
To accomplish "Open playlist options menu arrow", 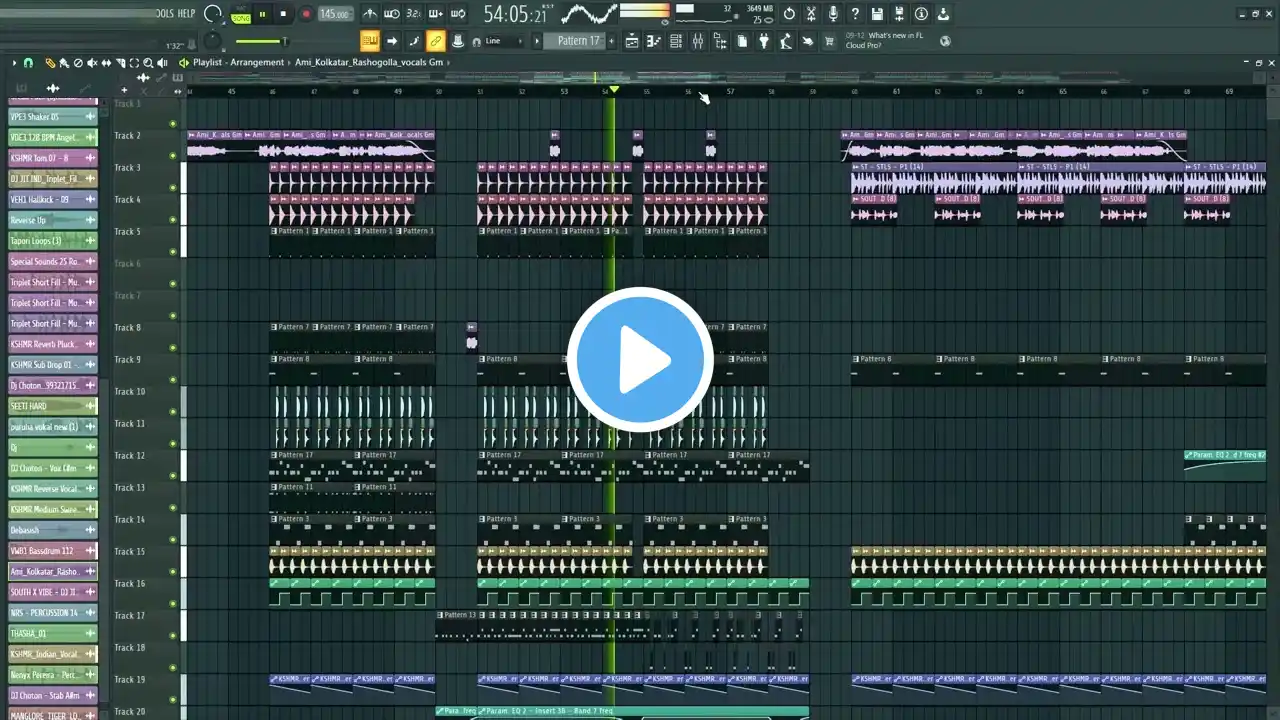I will tap(15, 63).
